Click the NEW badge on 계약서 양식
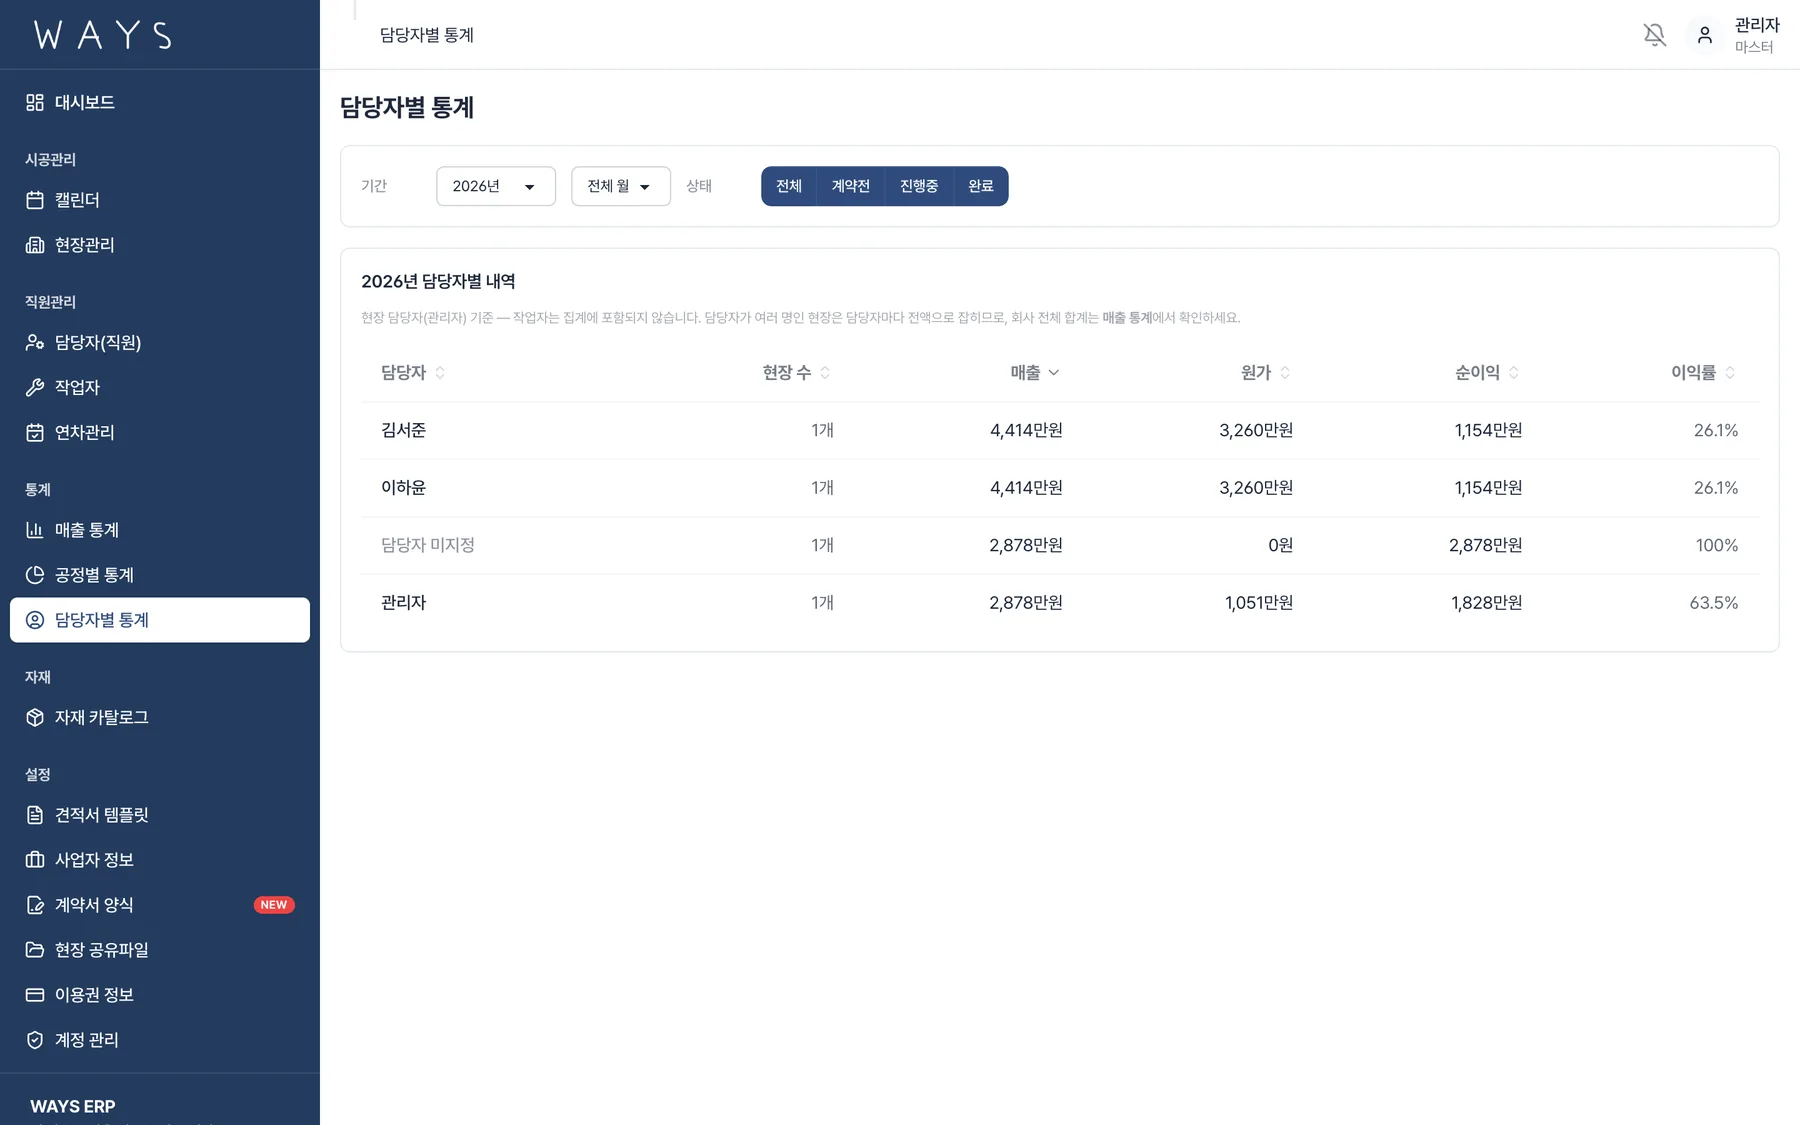1800x1125 pixels. [x=274, y=905]
